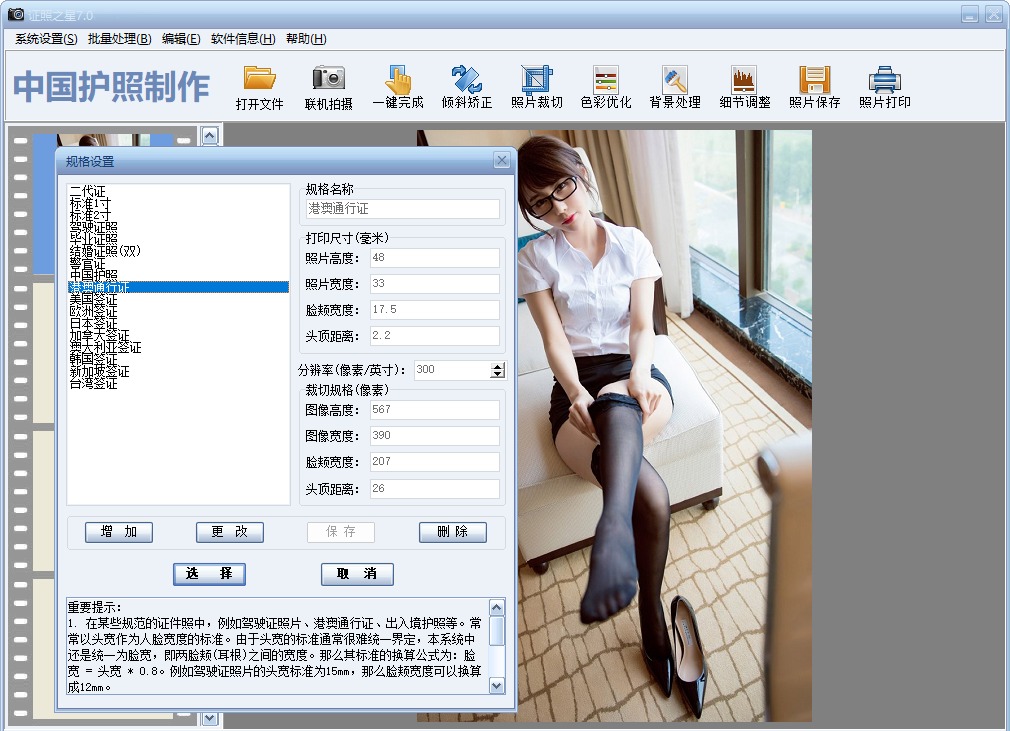
Task: Click the 打开文件 folder icon
Action: [x=259, y=79]
